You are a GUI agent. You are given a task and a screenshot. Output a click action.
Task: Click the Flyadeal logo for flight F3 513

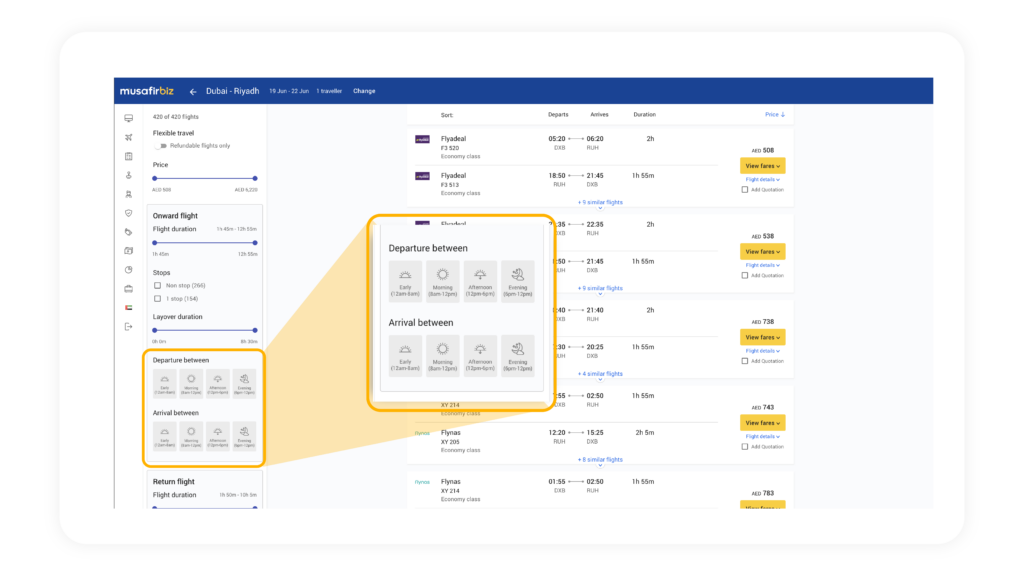423,176
